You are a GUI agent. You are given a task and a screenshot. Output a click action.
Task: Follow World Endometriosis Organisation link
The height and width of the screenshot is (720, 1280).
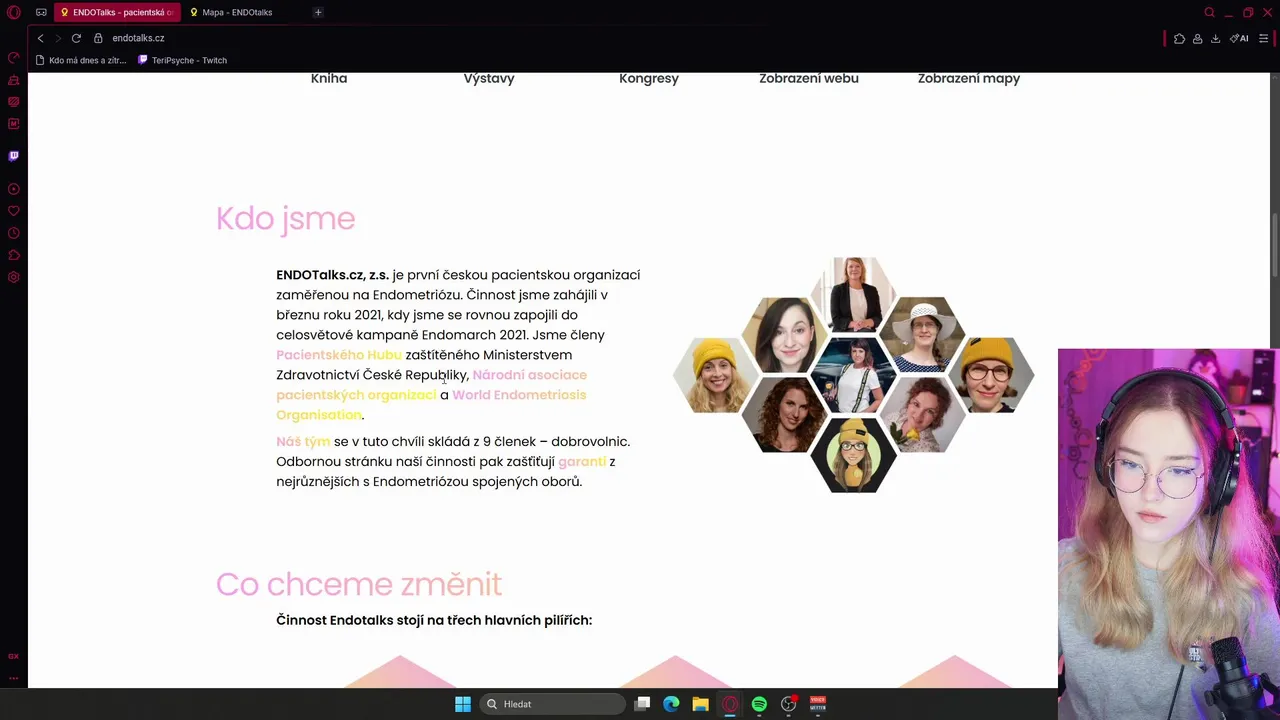coord(519,395)
